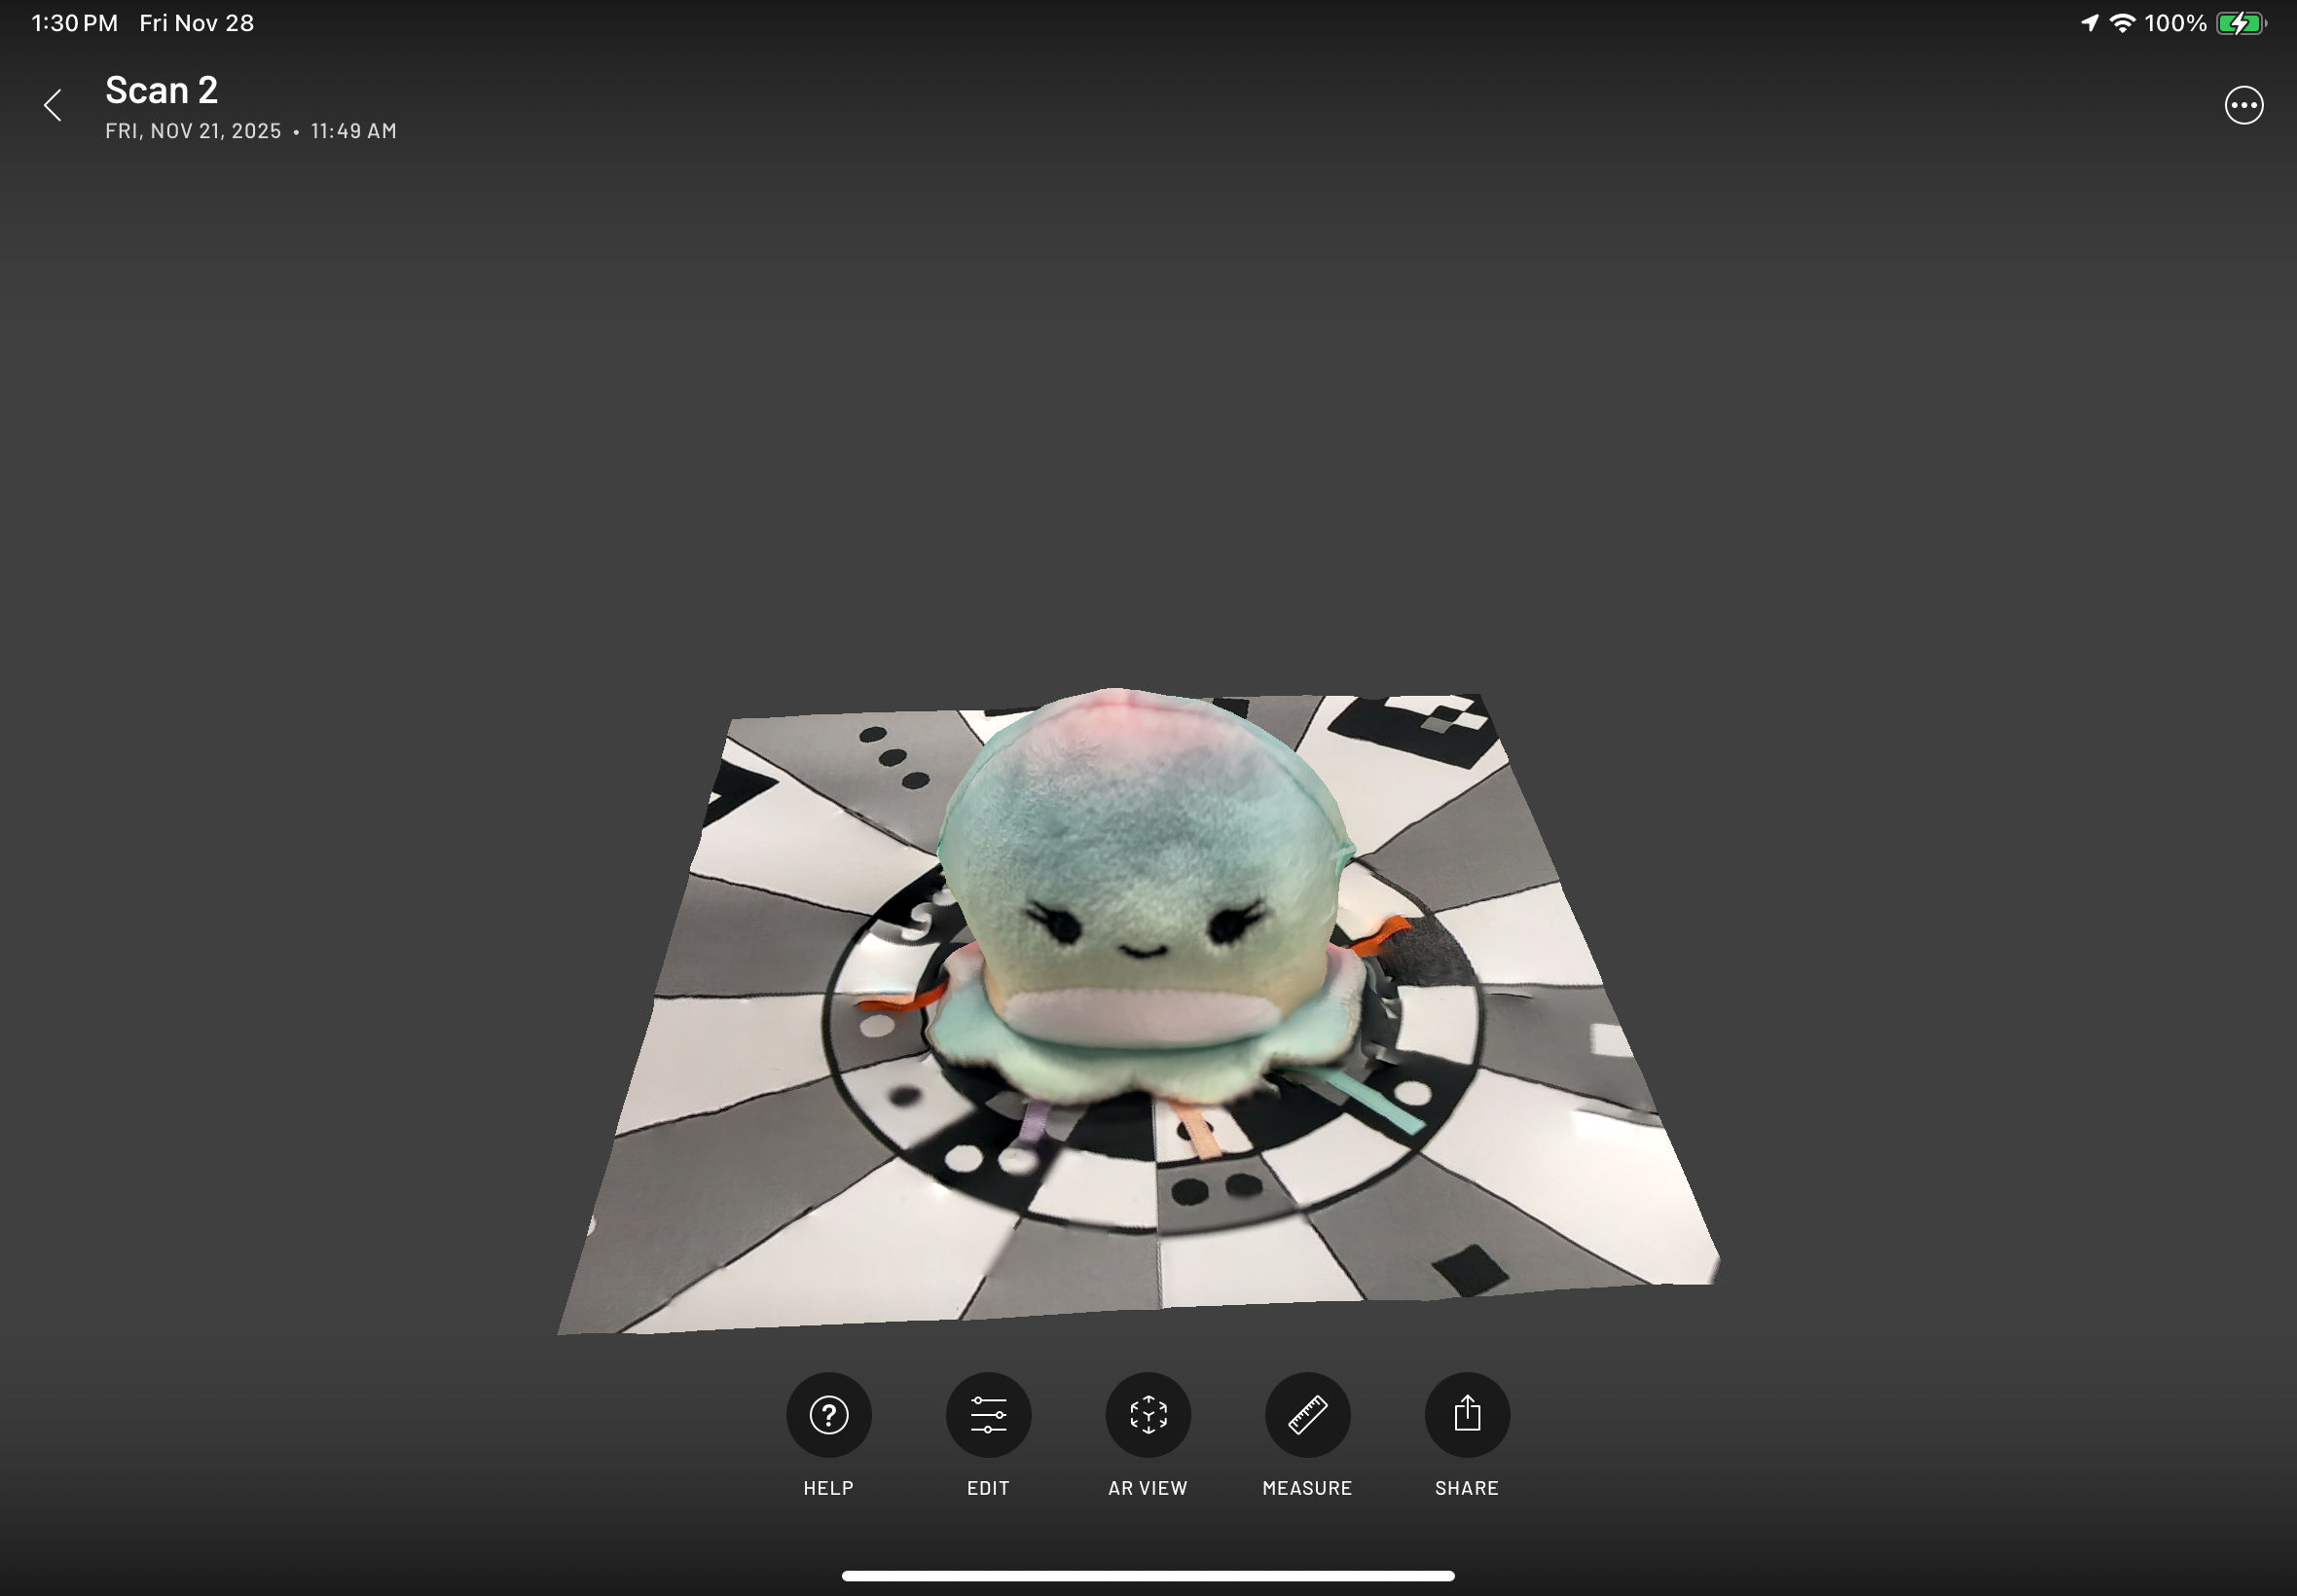Tap the AR VIEW label text
This screenshot has width=2297, height=1596.
coord(1147,1487)
